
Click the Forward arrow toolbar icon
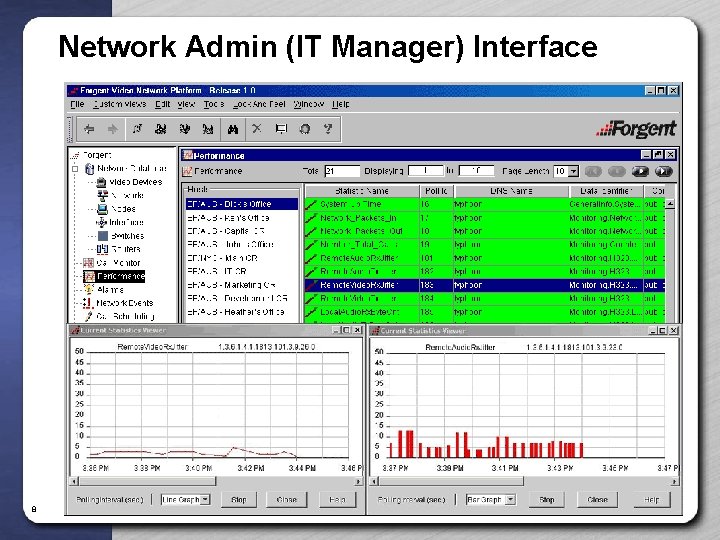pyautogui.click(x=112, y=129)
